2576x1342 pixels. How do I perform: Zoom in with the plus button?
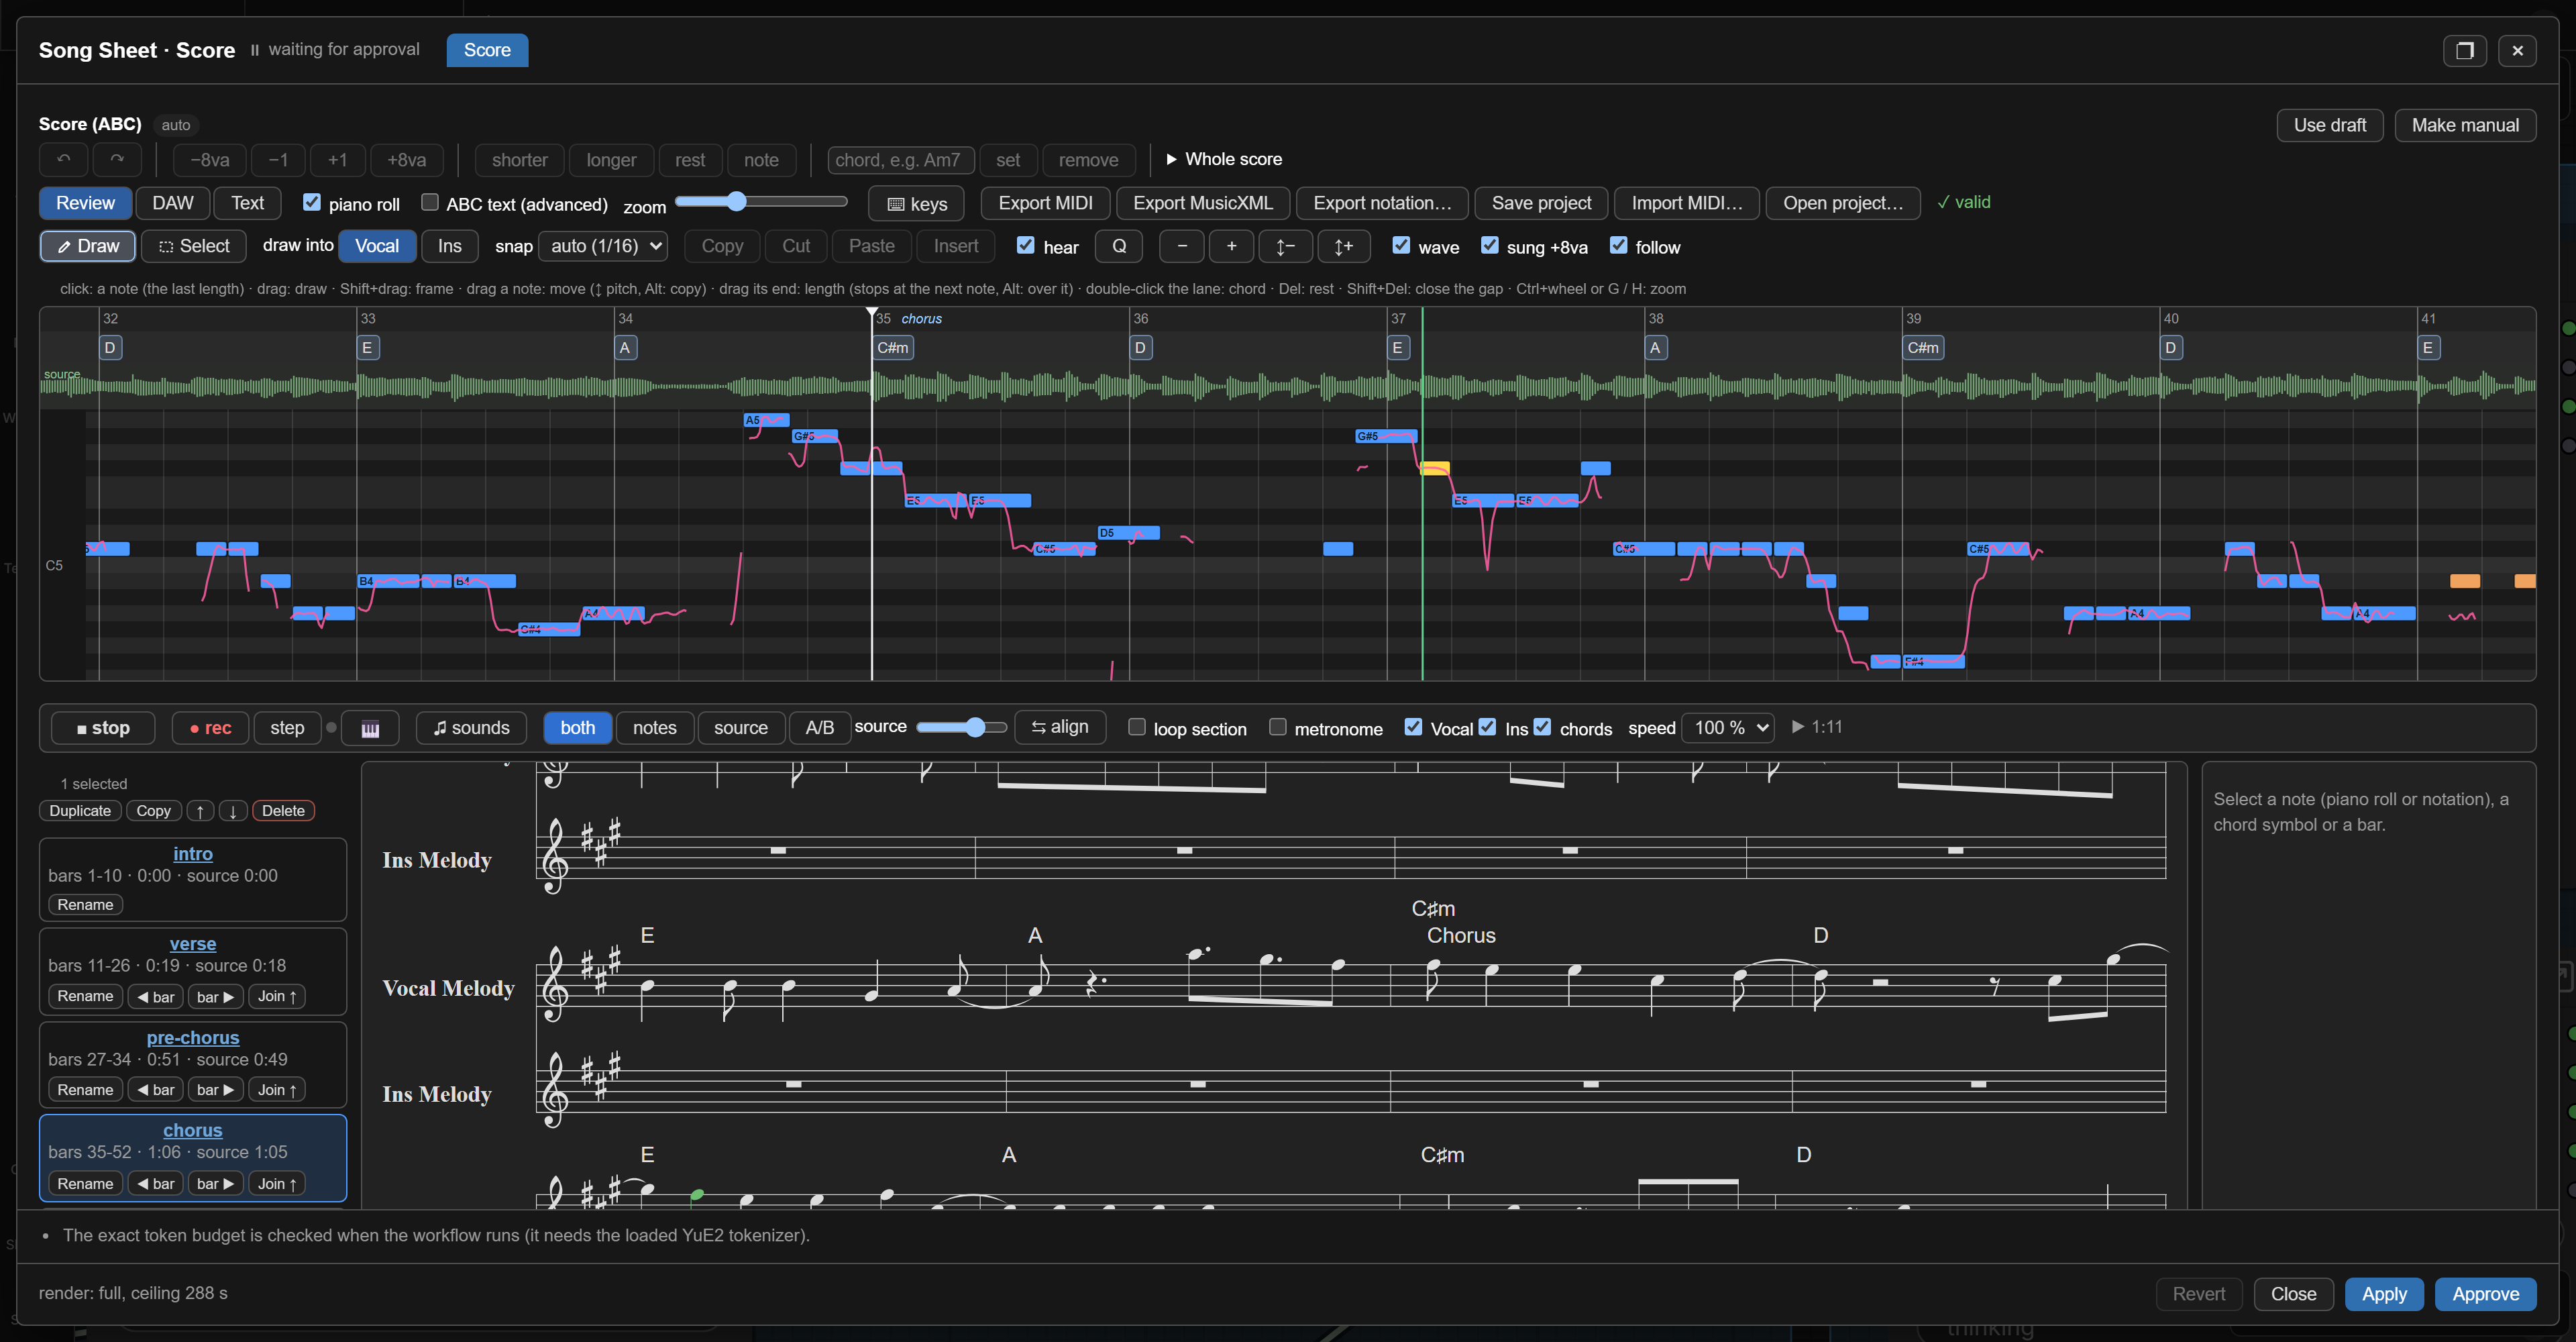point(1232,246)
